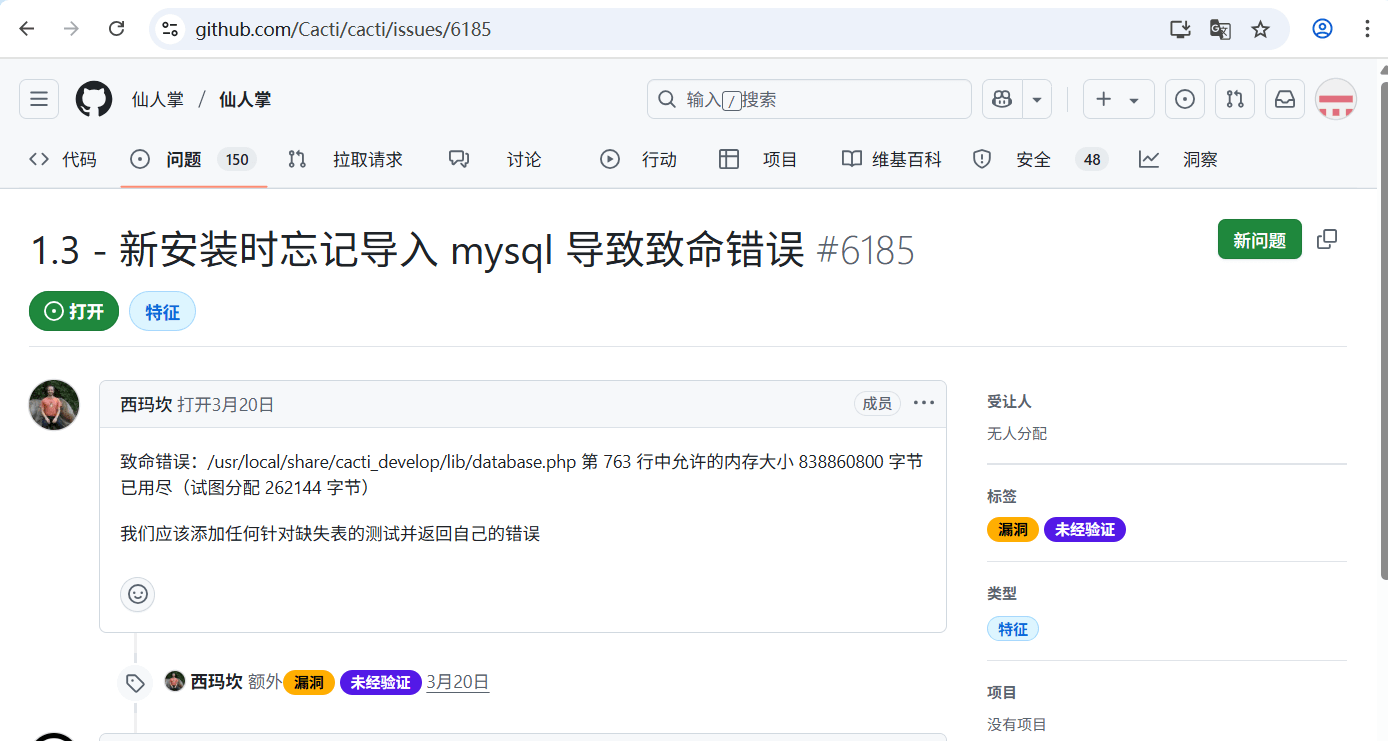Go to the GitHub homepage via the Octocat logo

[95, 99]
